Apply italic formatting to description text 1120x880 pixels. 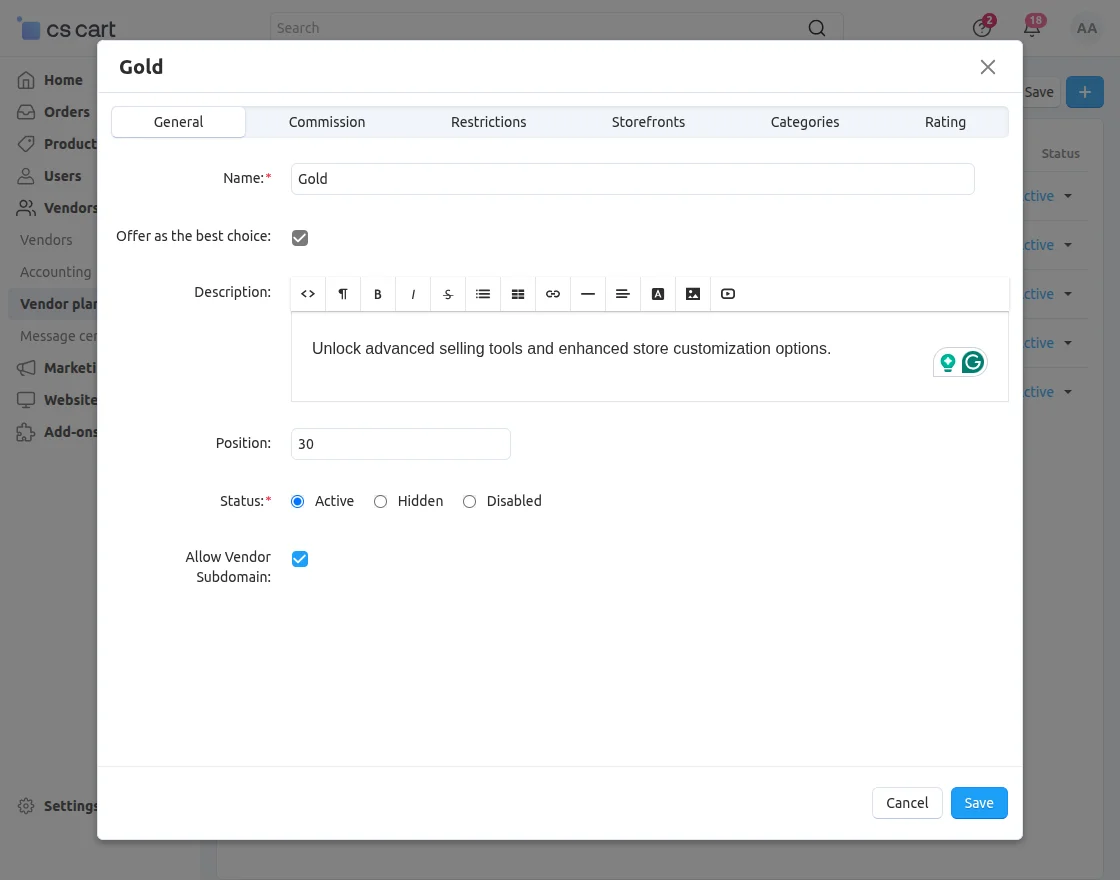pyautogui.click(x=412, y=293)
